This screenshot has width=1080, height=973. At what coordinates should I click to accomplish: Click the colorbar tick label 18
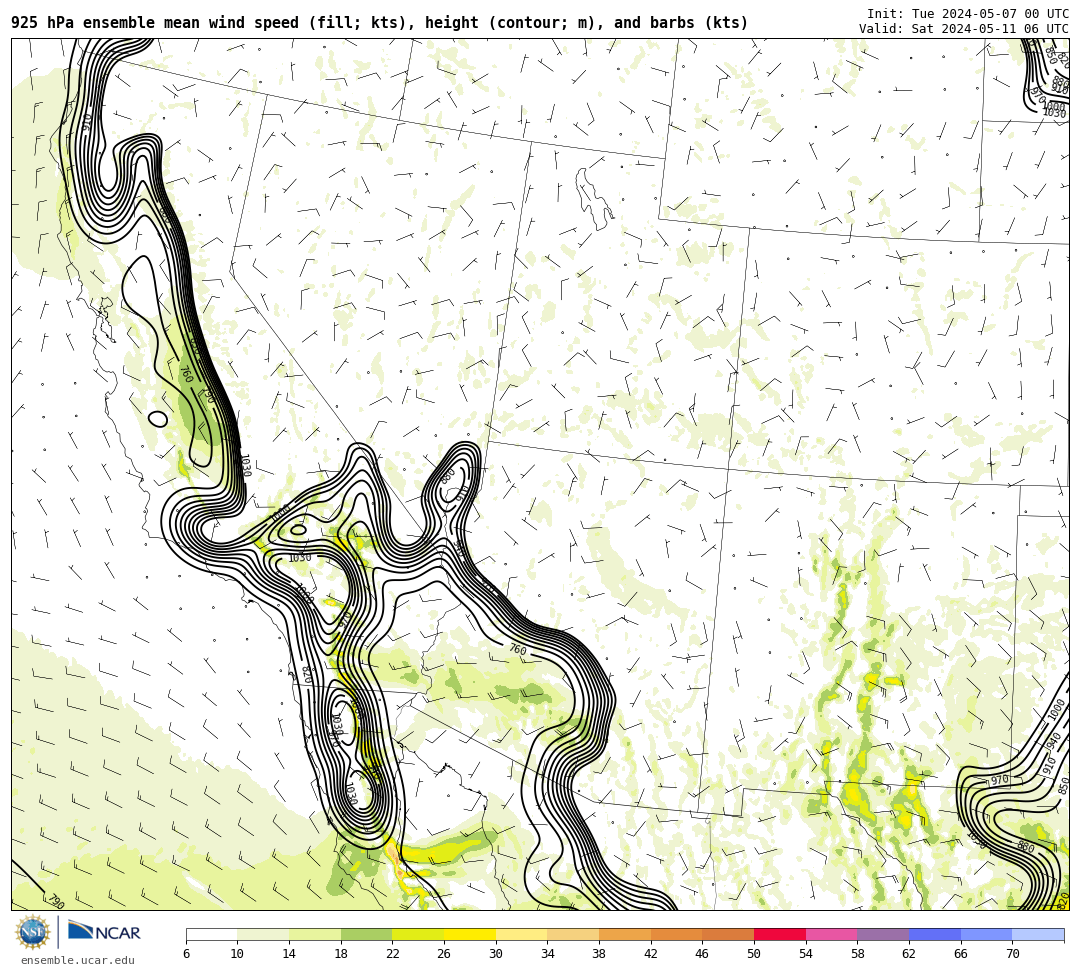[x=341, y=954]
